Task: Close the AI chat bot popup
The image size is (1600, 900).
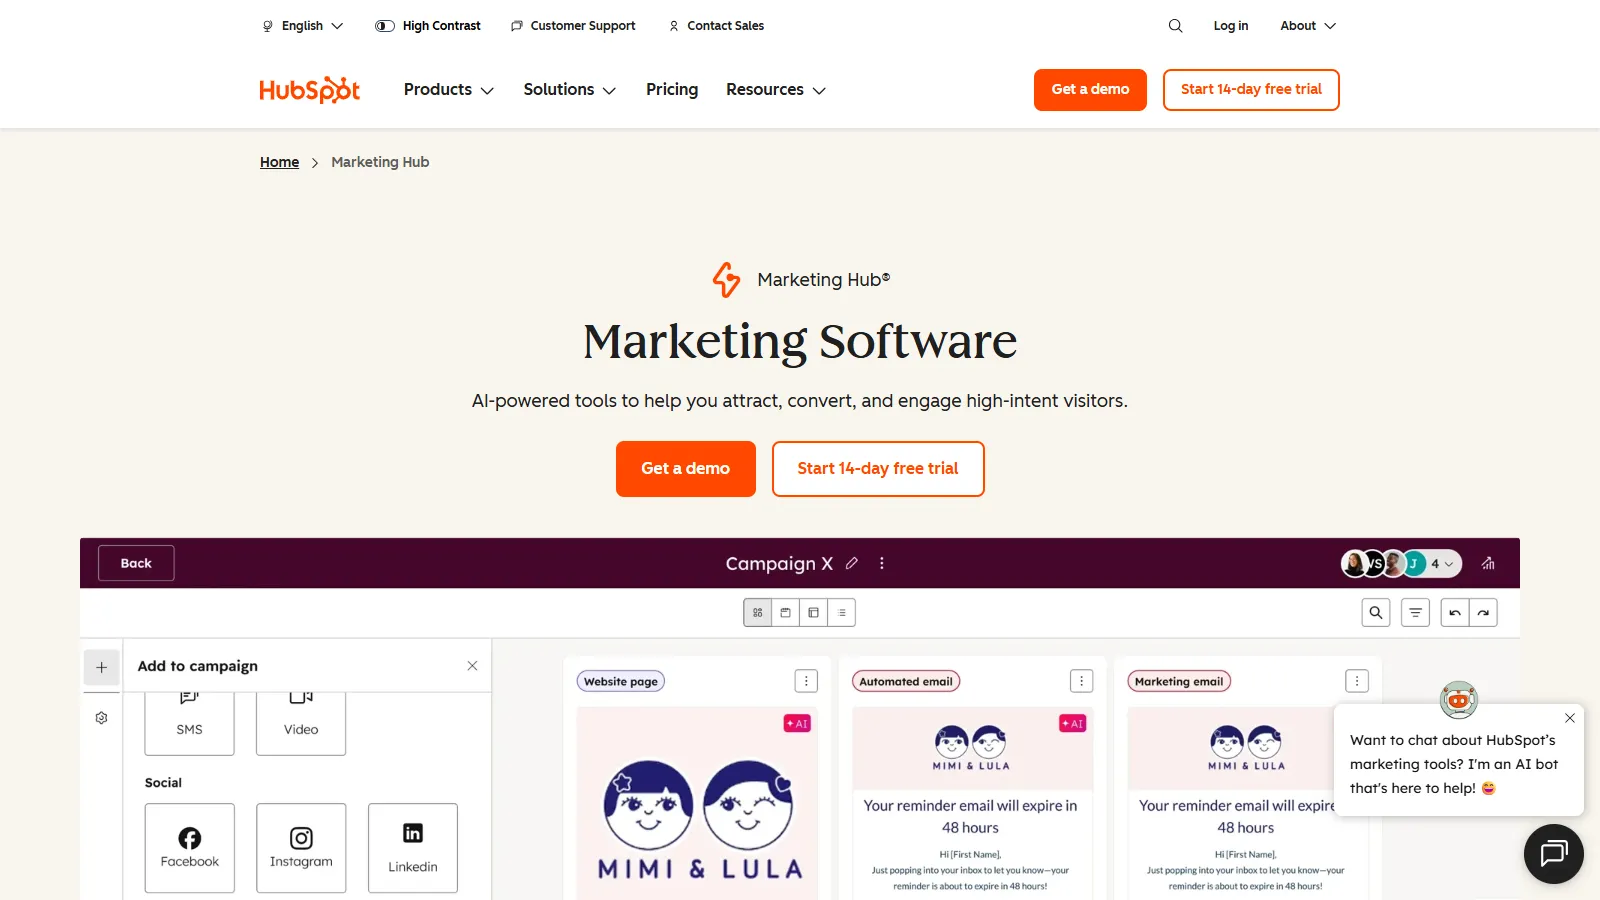Action: (x=1569, y=717)
